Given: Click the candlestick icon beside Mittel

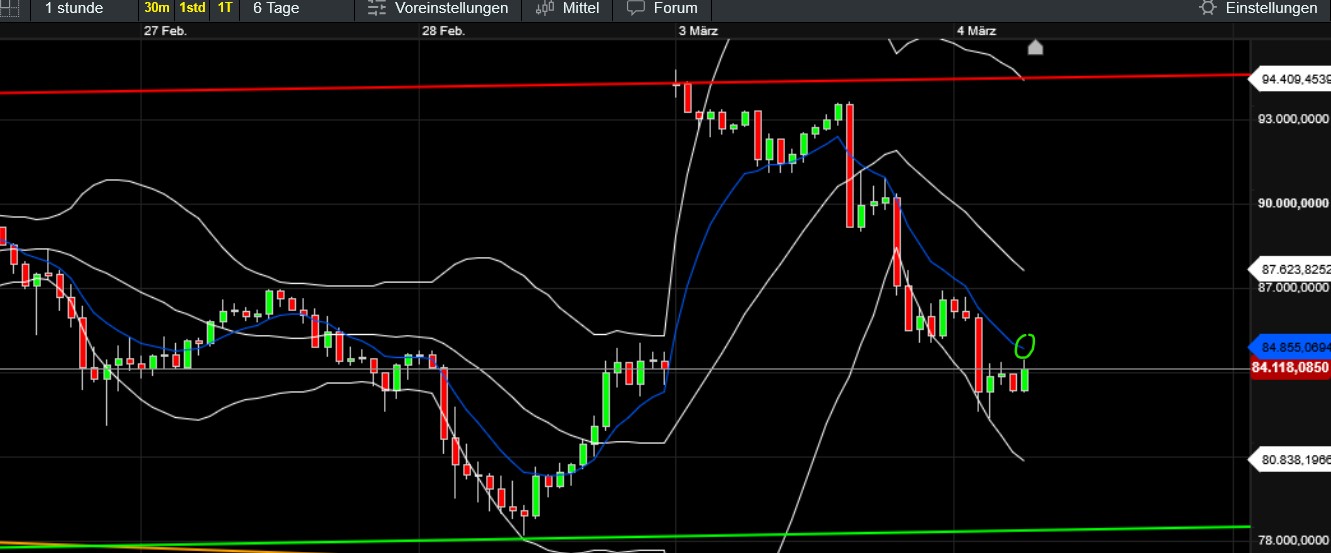Looking at the screenshot, I should [x=545, y=8].
